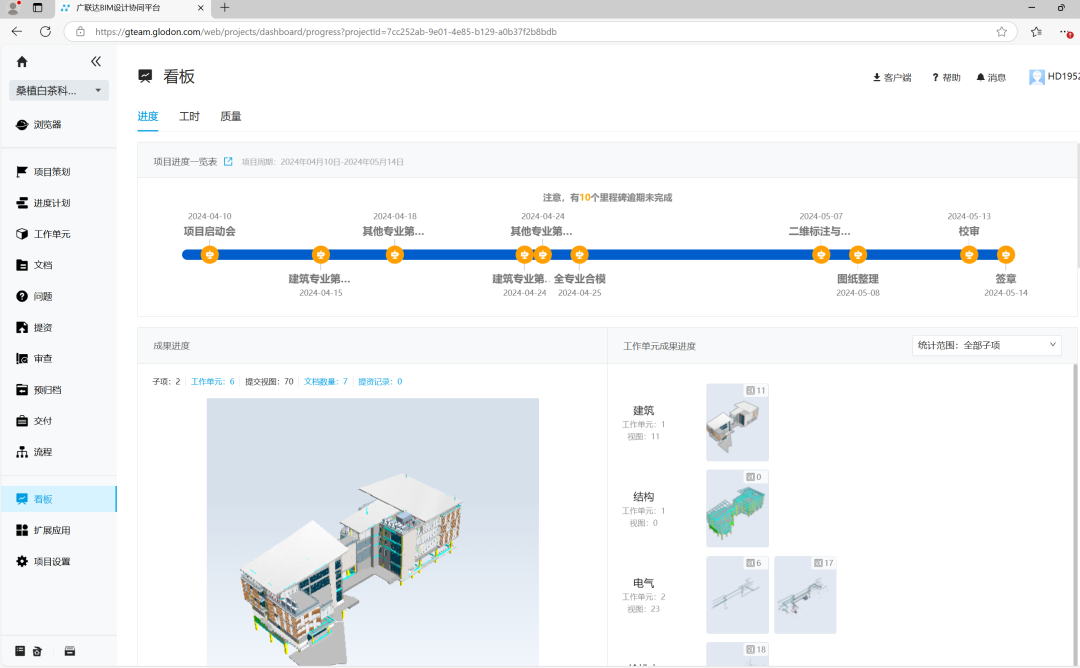Click the browser back arrow
The image size is (1080, 668).
point(17,32)
